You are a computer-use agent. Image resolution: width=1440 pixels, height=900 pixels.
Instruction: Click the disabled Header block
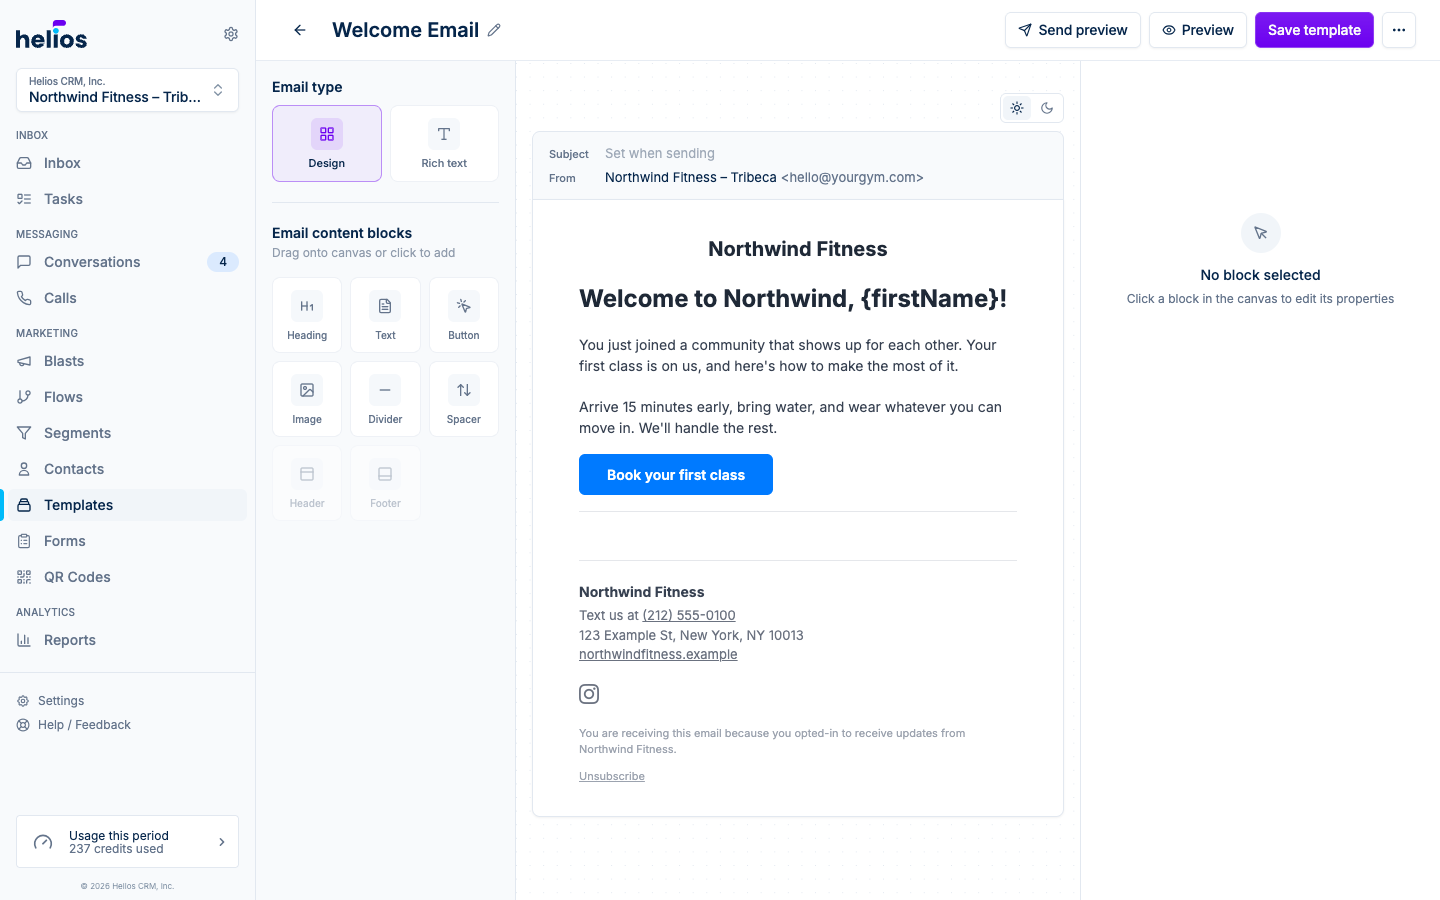coord(307,483)
